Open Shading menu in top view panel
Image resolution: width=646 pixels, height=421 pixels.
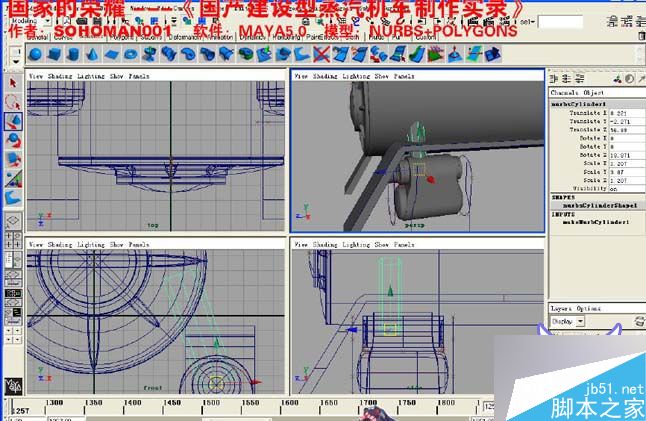60,76
